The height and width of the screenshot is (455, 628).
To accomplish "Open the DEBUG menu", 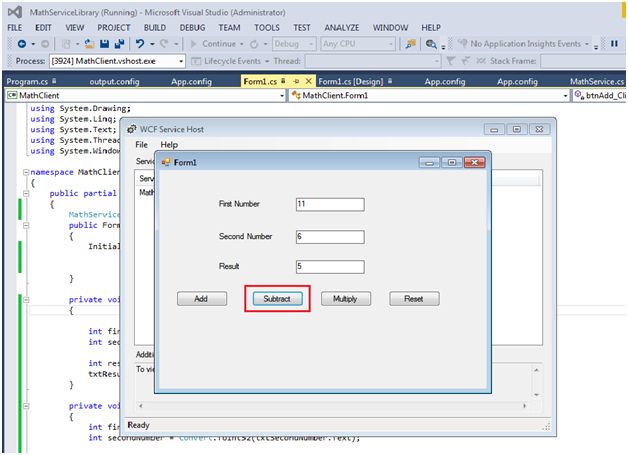I will 192,28.
